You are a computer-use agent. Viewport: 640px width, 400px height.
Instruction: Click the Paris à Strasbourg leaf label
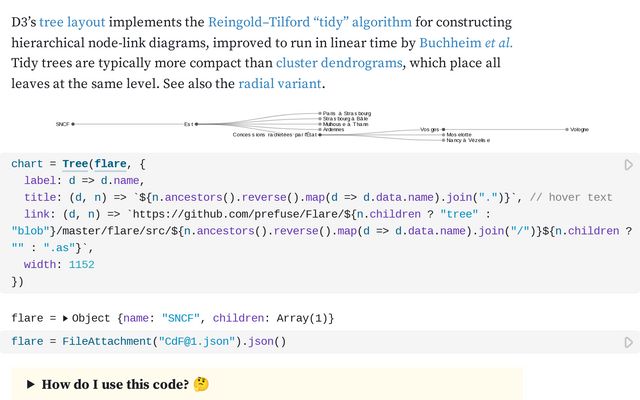tap(347, 113)
